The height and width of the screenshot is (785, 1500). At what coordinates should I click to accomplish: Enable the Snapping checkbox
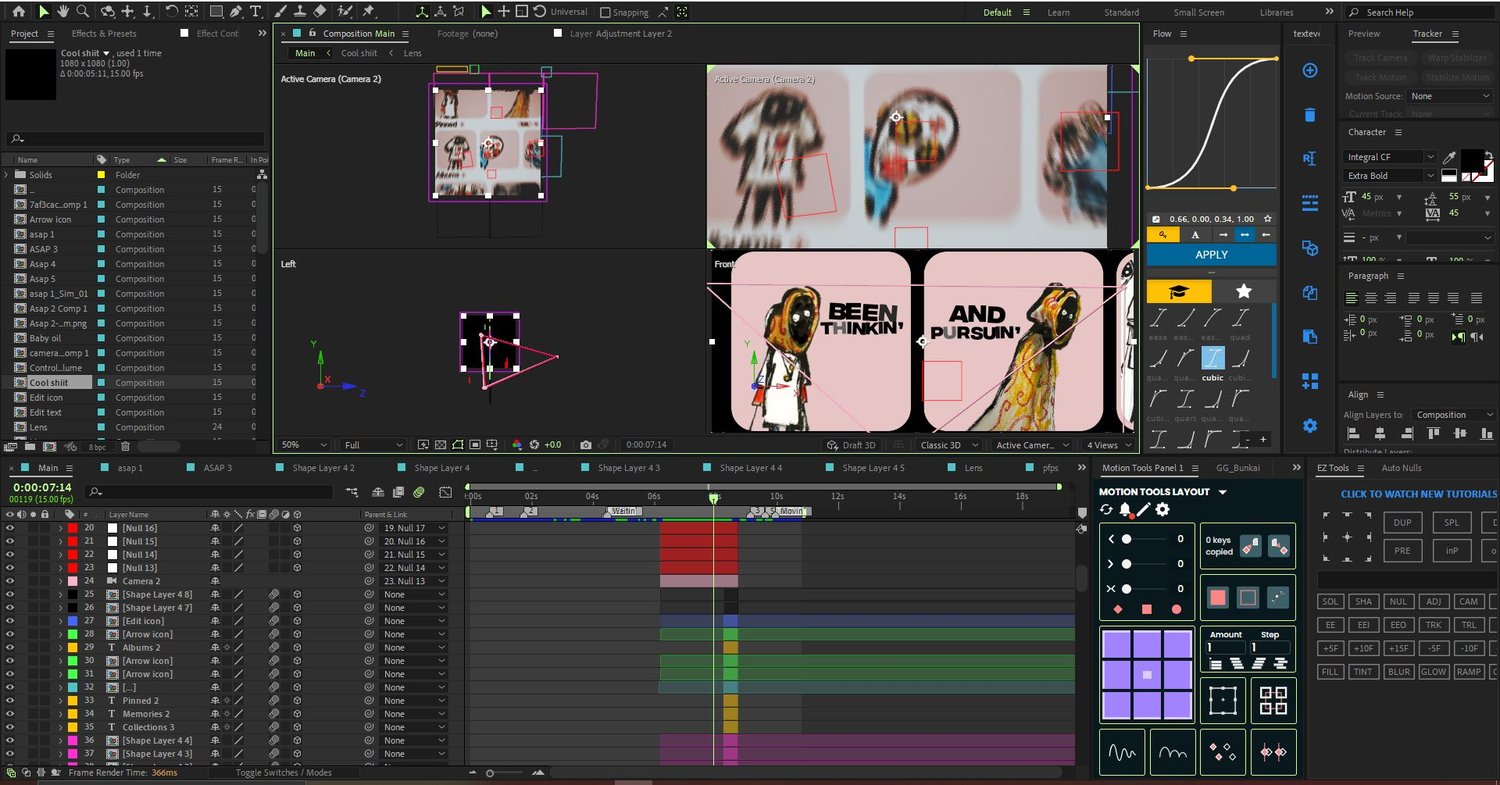pos(605,13)
